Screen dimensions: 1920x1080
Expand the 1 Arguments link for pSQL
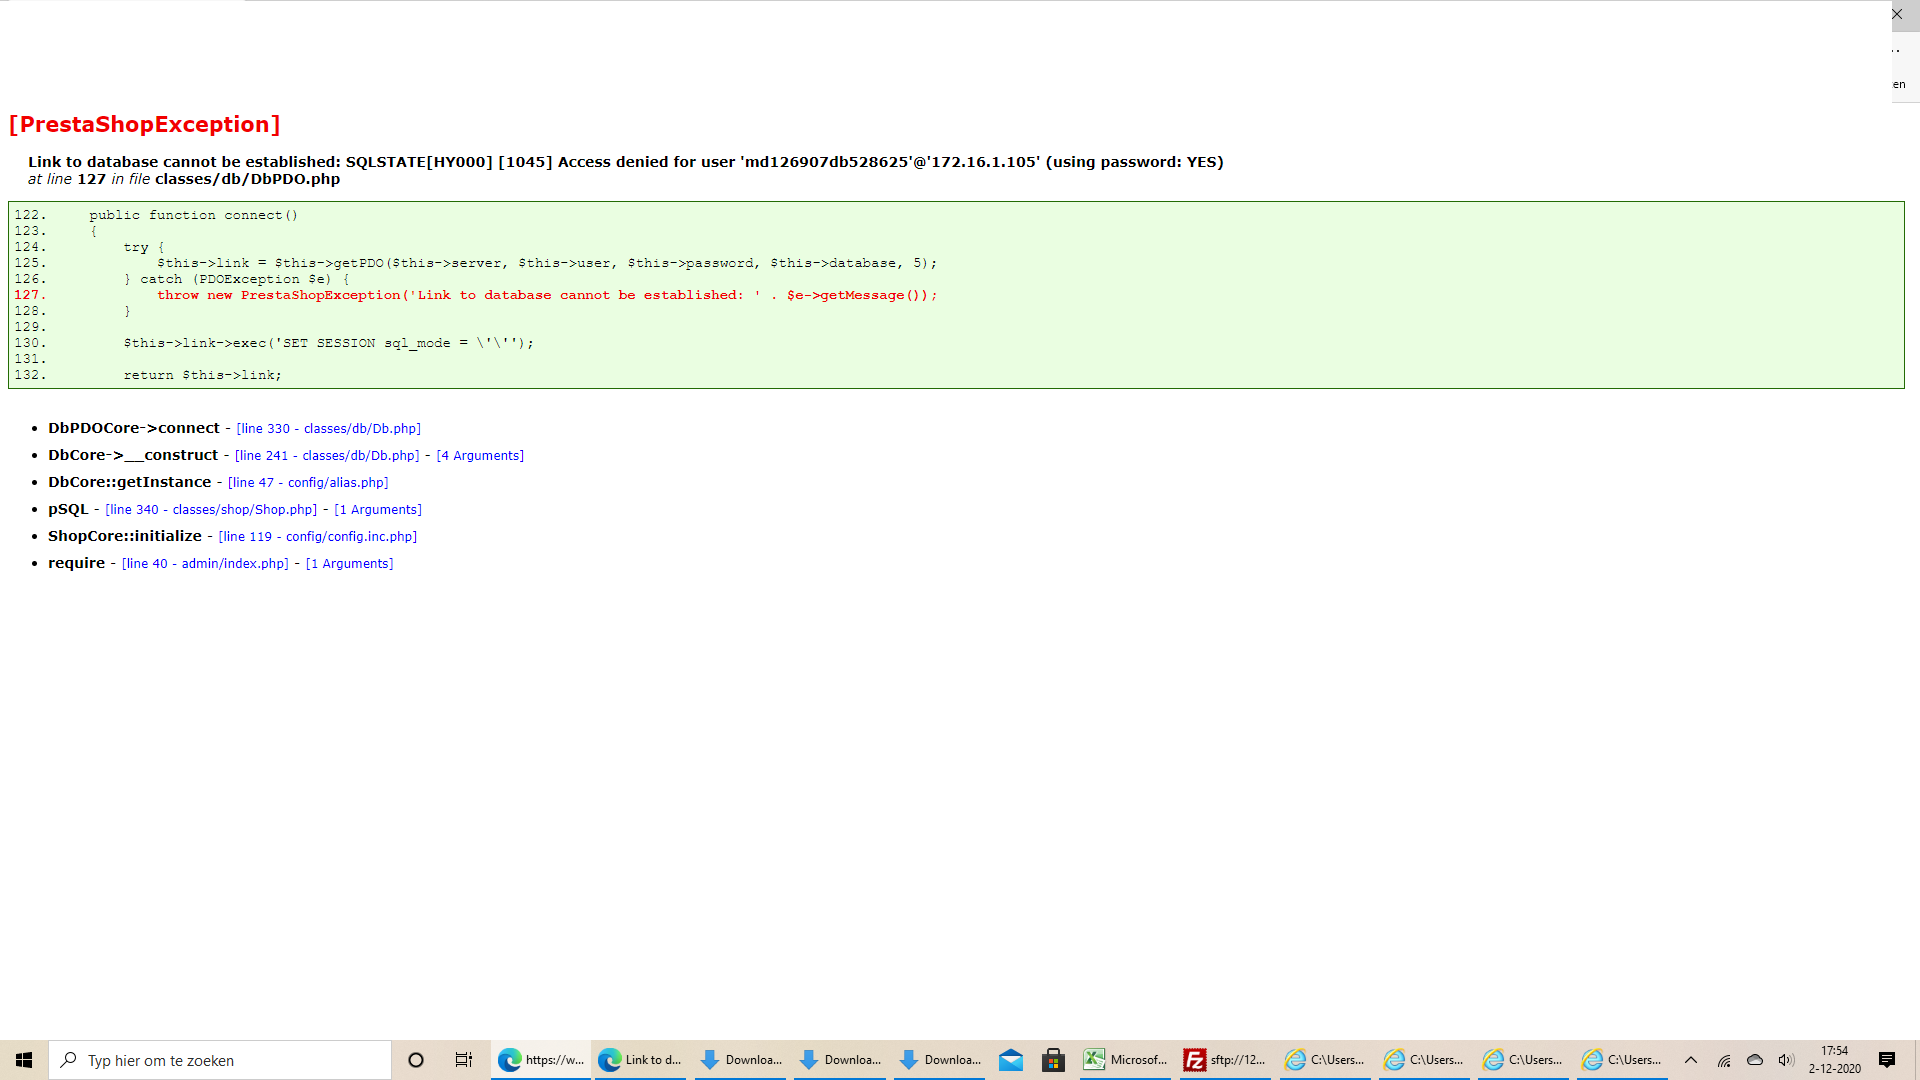[x=378, y=510]
